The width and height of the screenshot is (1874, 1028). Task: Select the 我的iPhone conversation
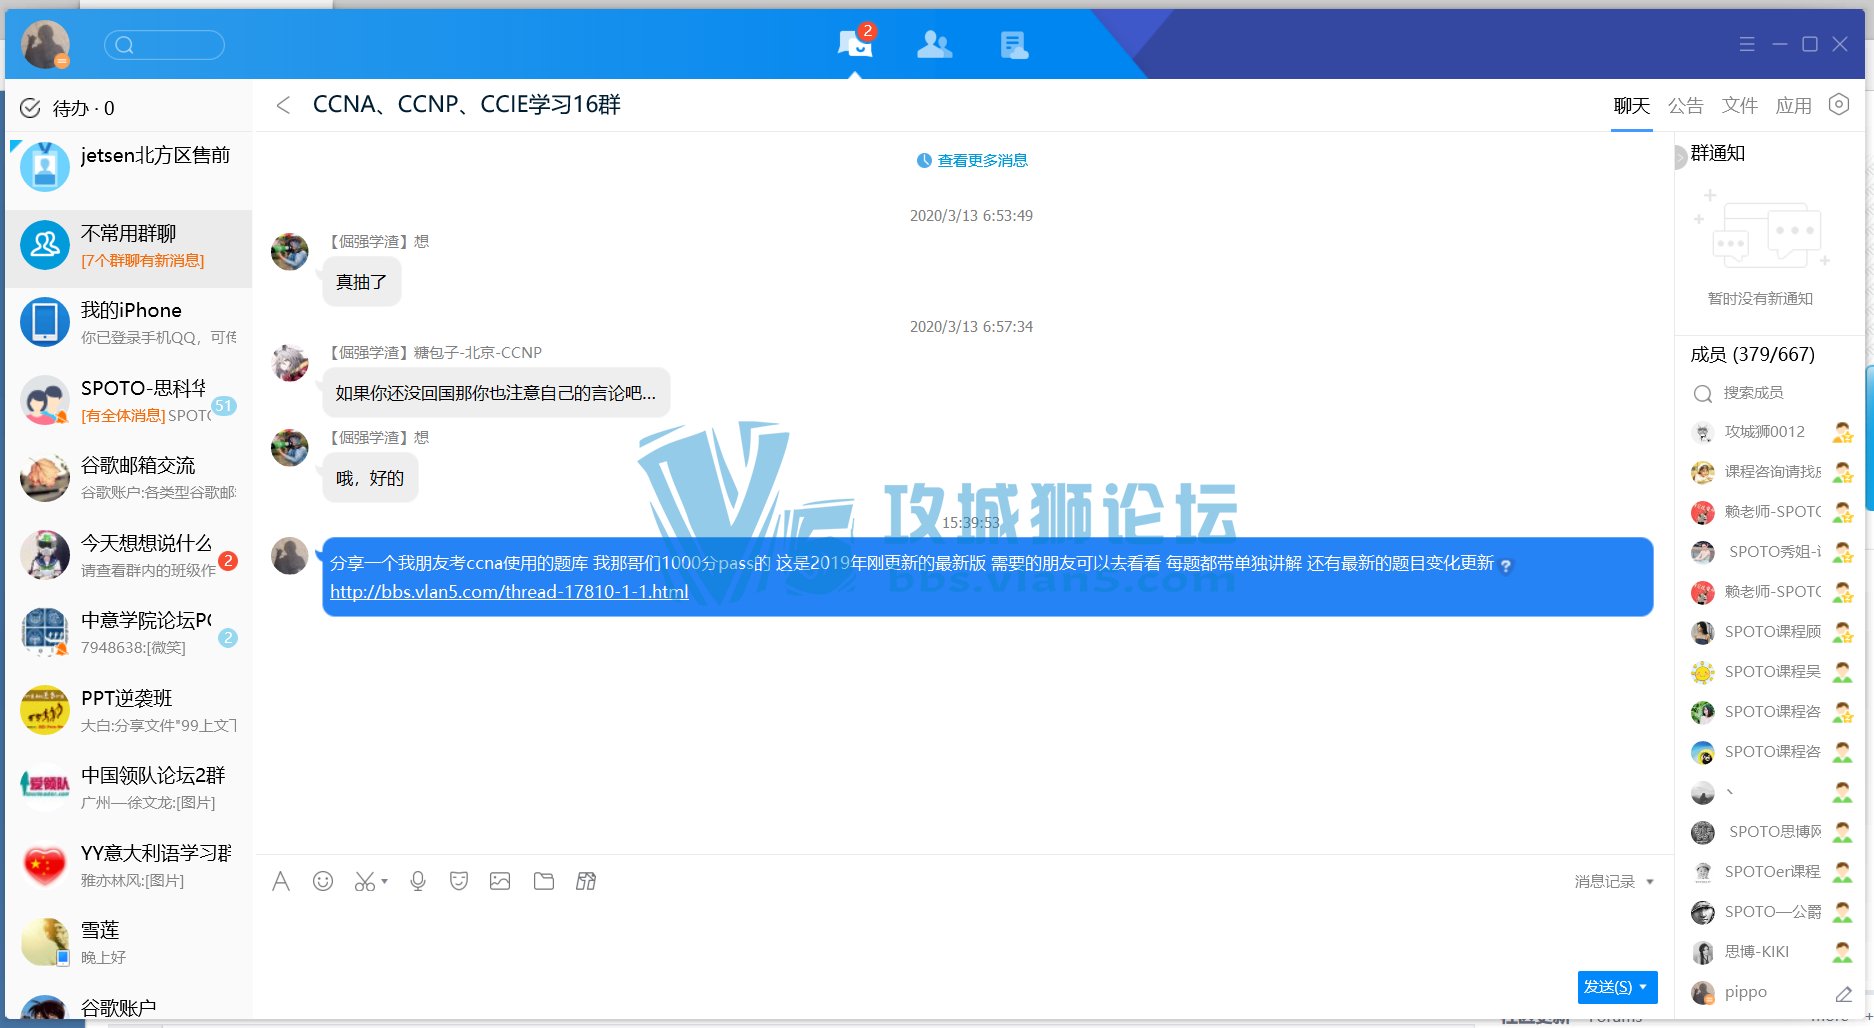(128, 322)
